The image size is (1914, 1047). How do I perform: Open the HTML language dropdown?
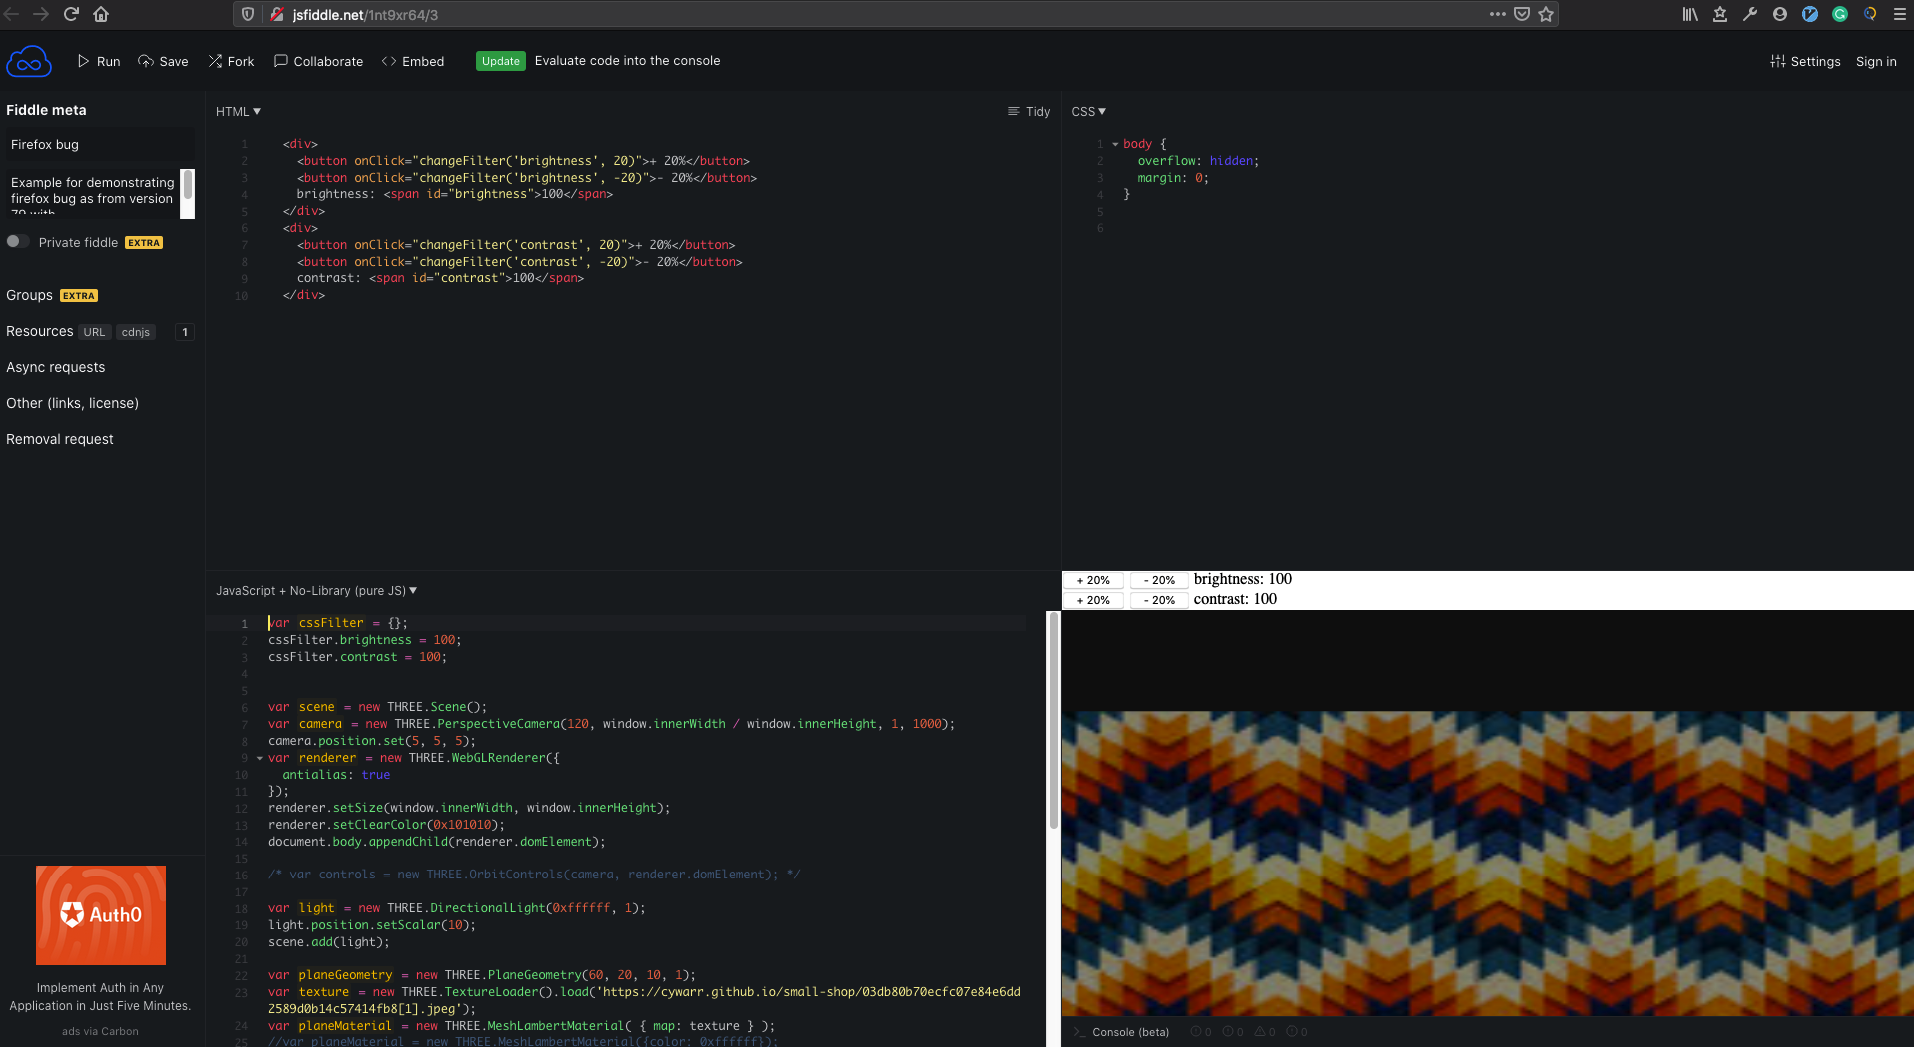pos(237,111)
